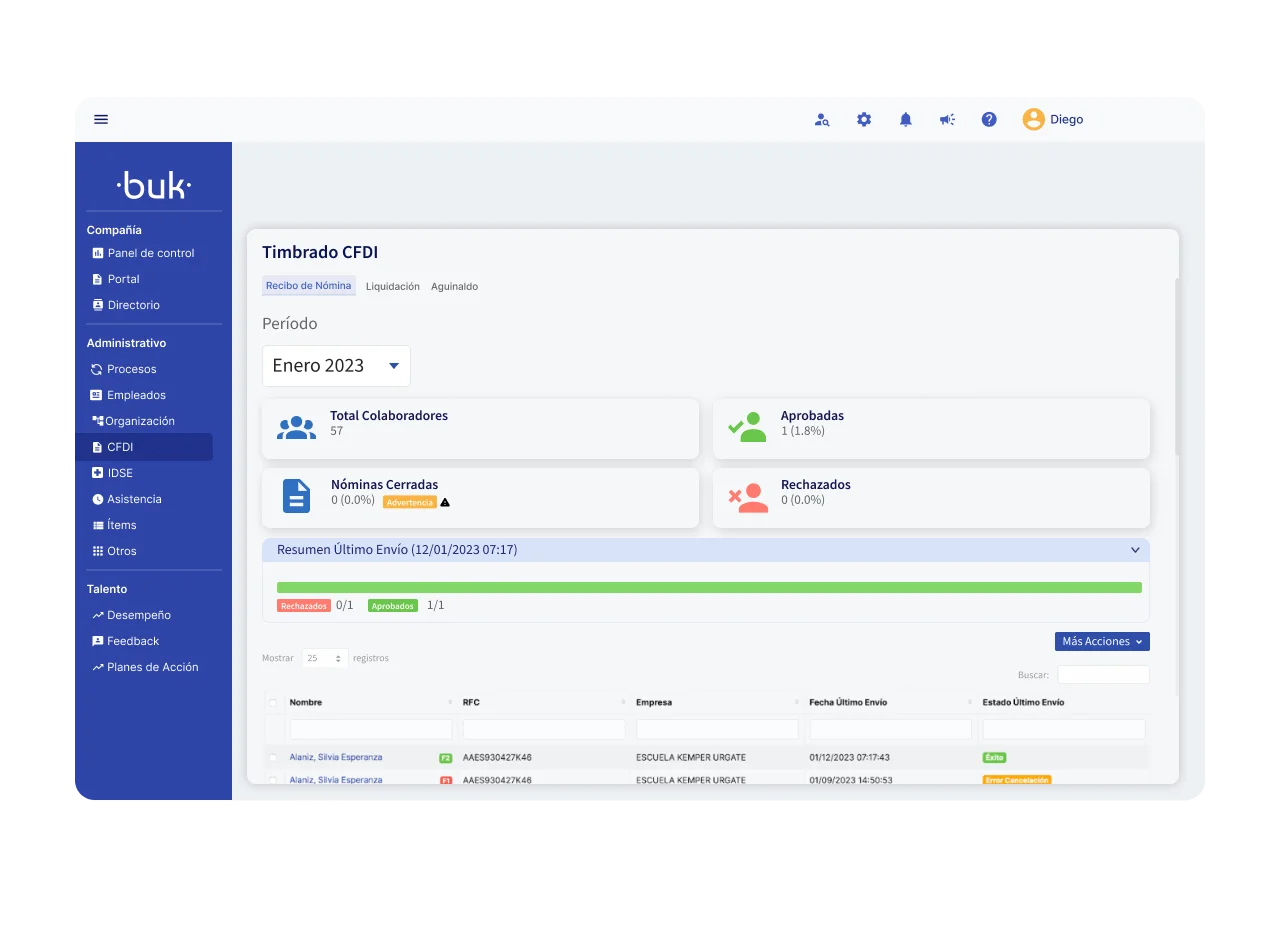
Task: Click the vertical scrollbar of the Timbrado panel
Action: (x=1176, y=366)
